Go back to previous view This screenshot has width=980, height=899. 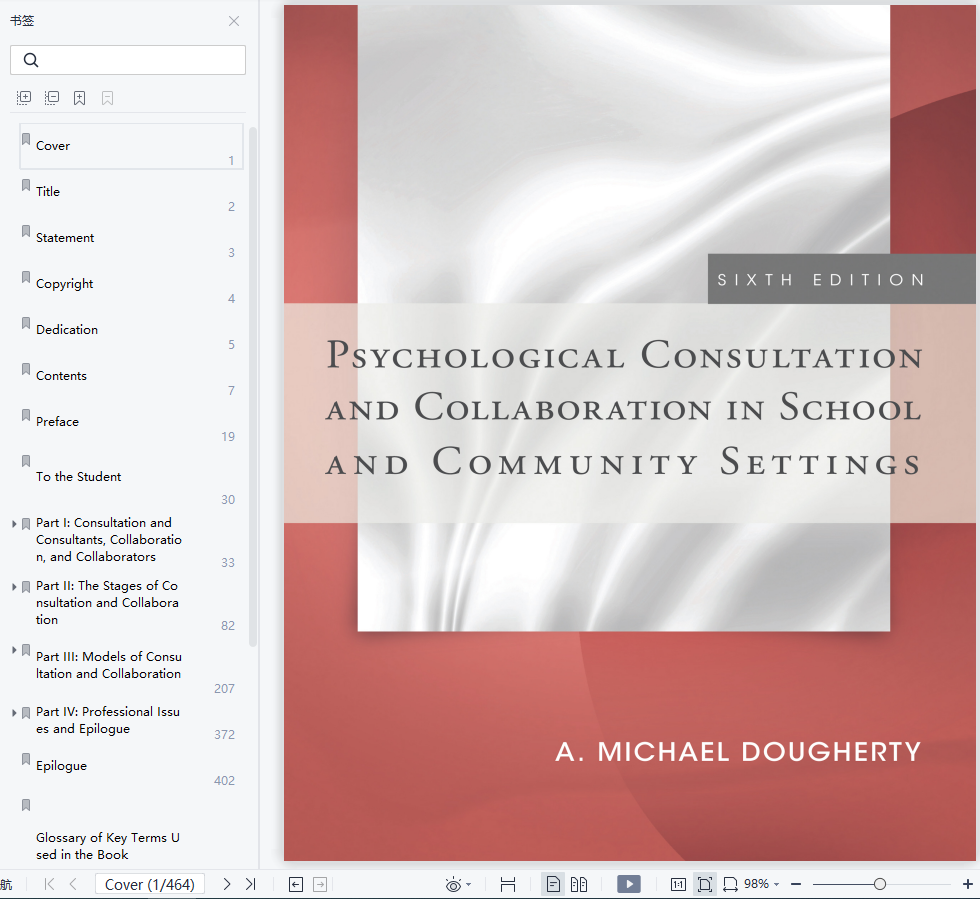click(x=296, y=884)
